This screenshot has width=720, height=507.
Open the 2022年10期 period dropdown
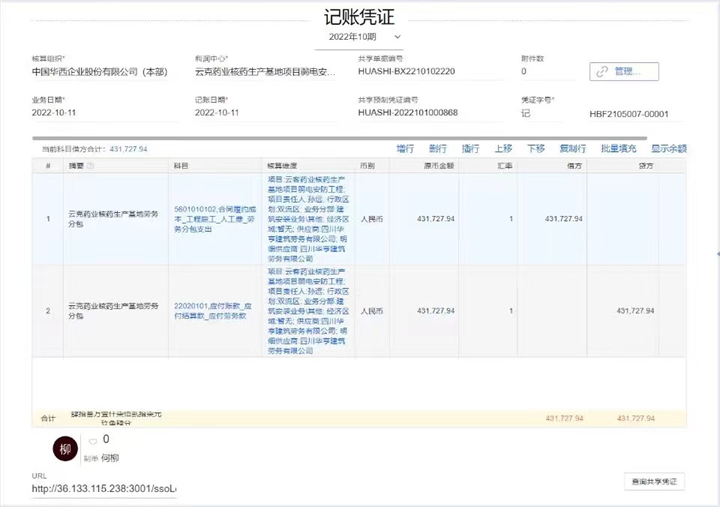364,37
